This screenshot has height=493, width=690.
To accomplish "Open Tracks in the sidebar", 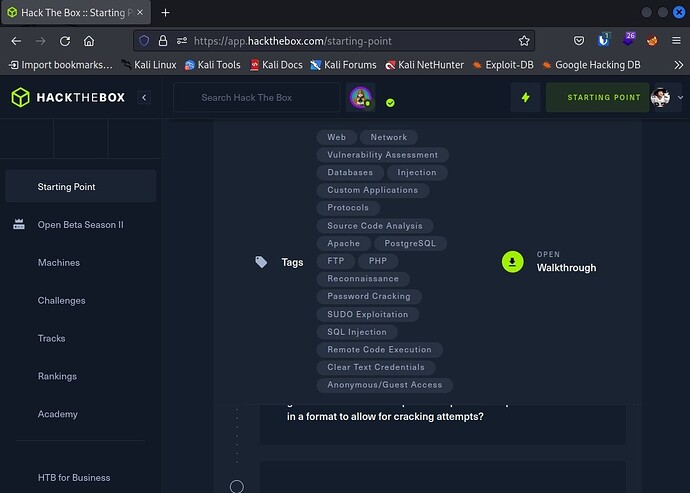I will coord(51,338).
